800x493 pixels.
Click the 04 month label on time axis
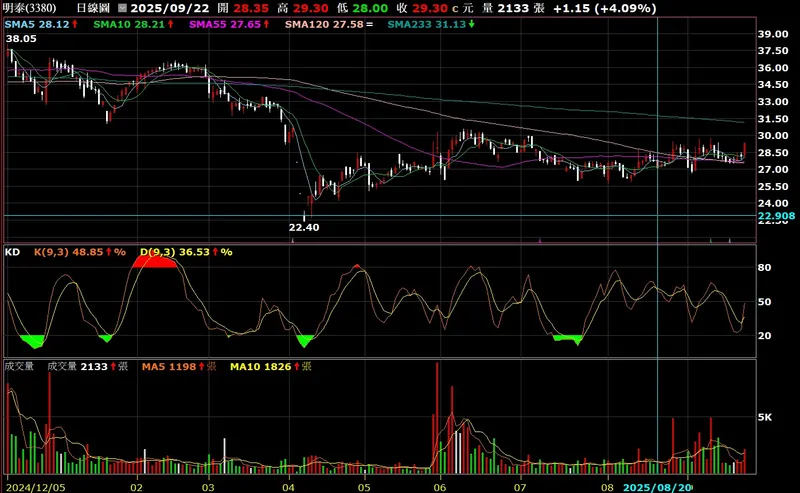pyautogui.click(x=288, y=488)
